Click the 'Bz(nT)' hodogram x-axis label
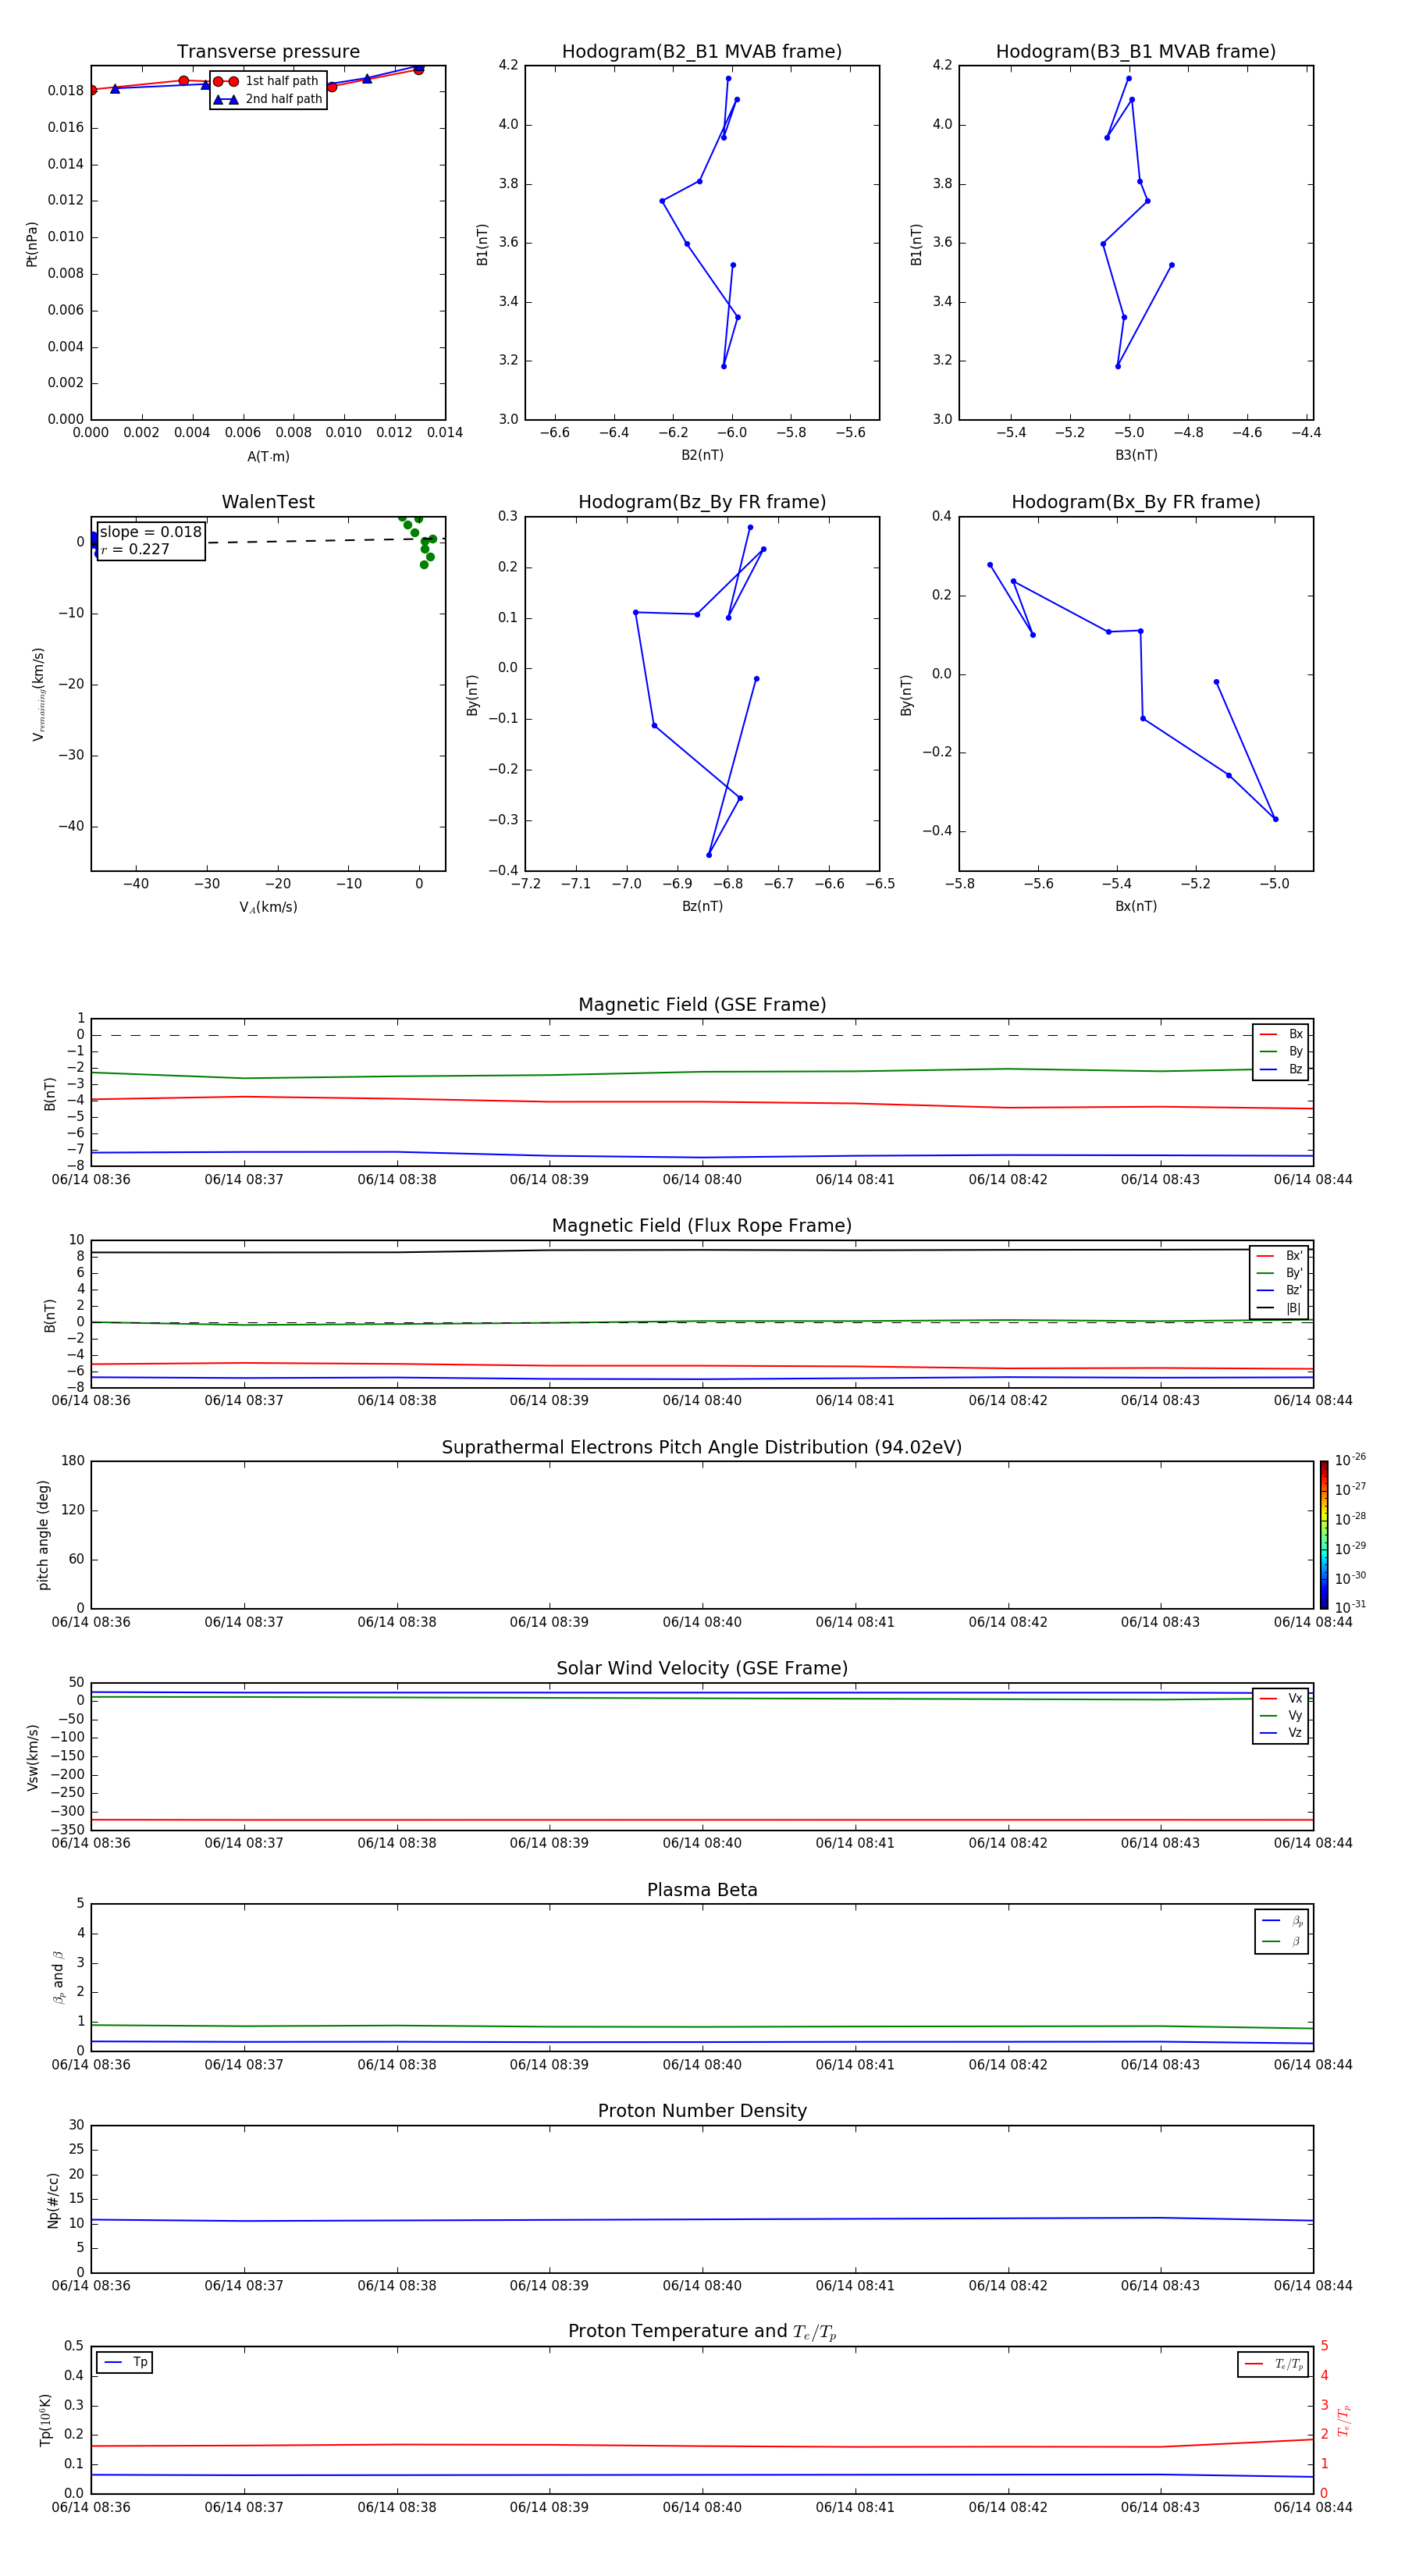 (x=702, y=906)
